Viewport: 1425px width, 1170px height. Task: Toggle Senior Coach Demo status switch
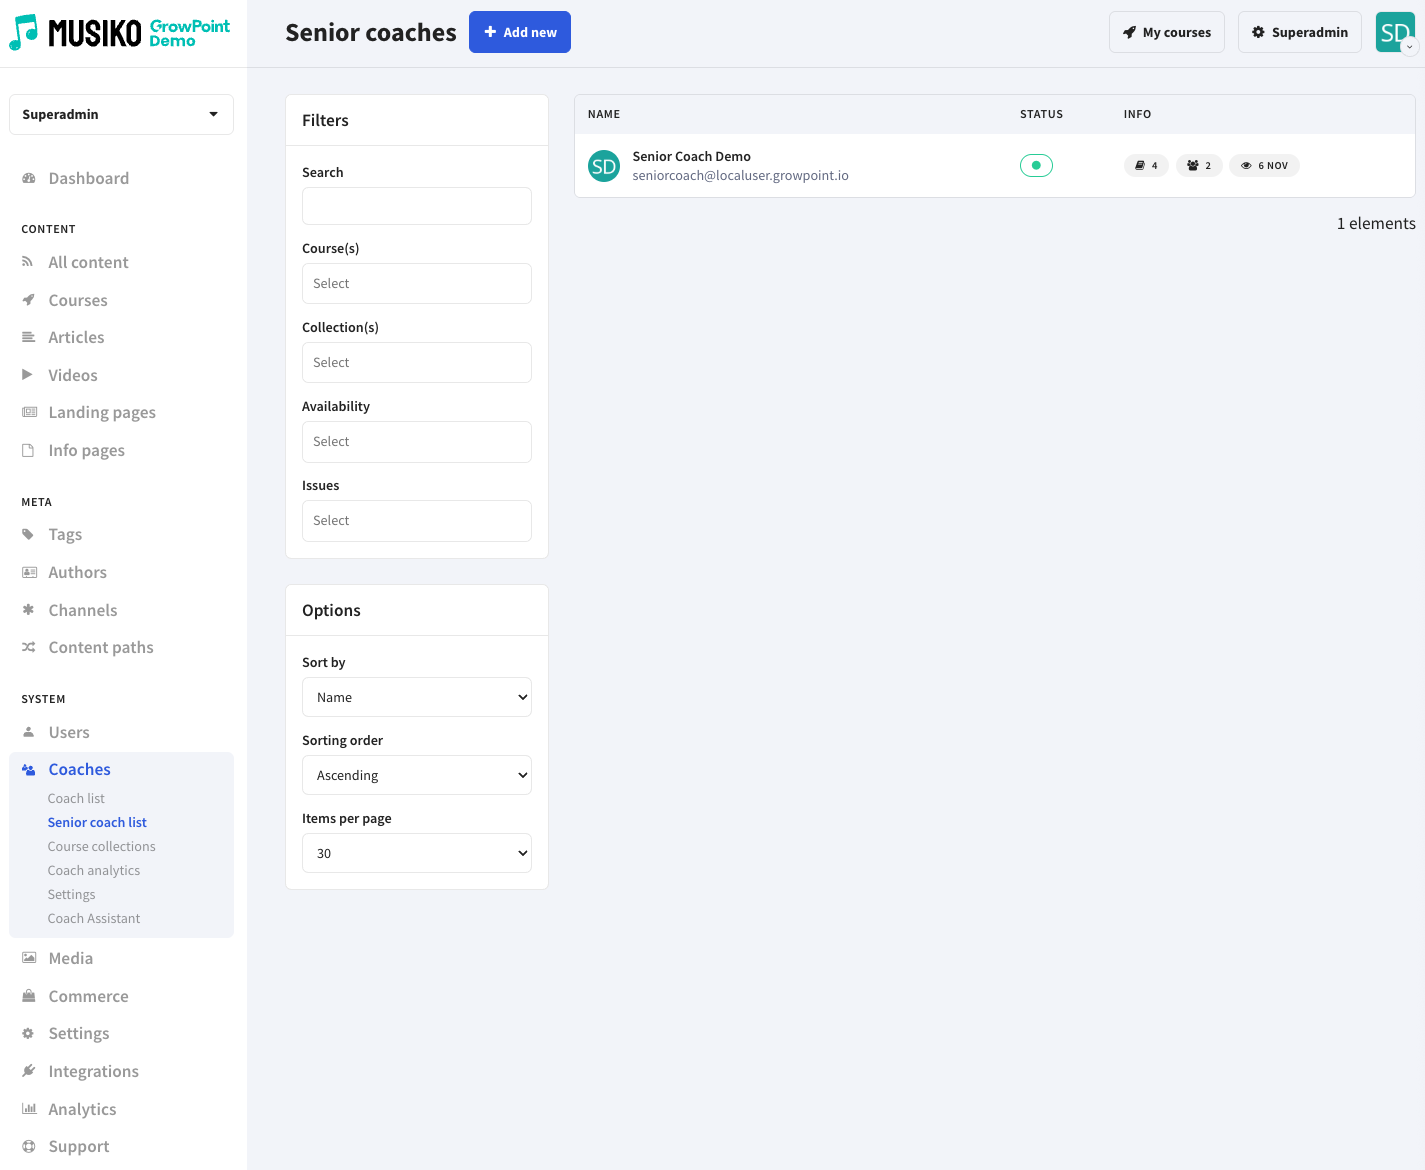click(1036, 166)
